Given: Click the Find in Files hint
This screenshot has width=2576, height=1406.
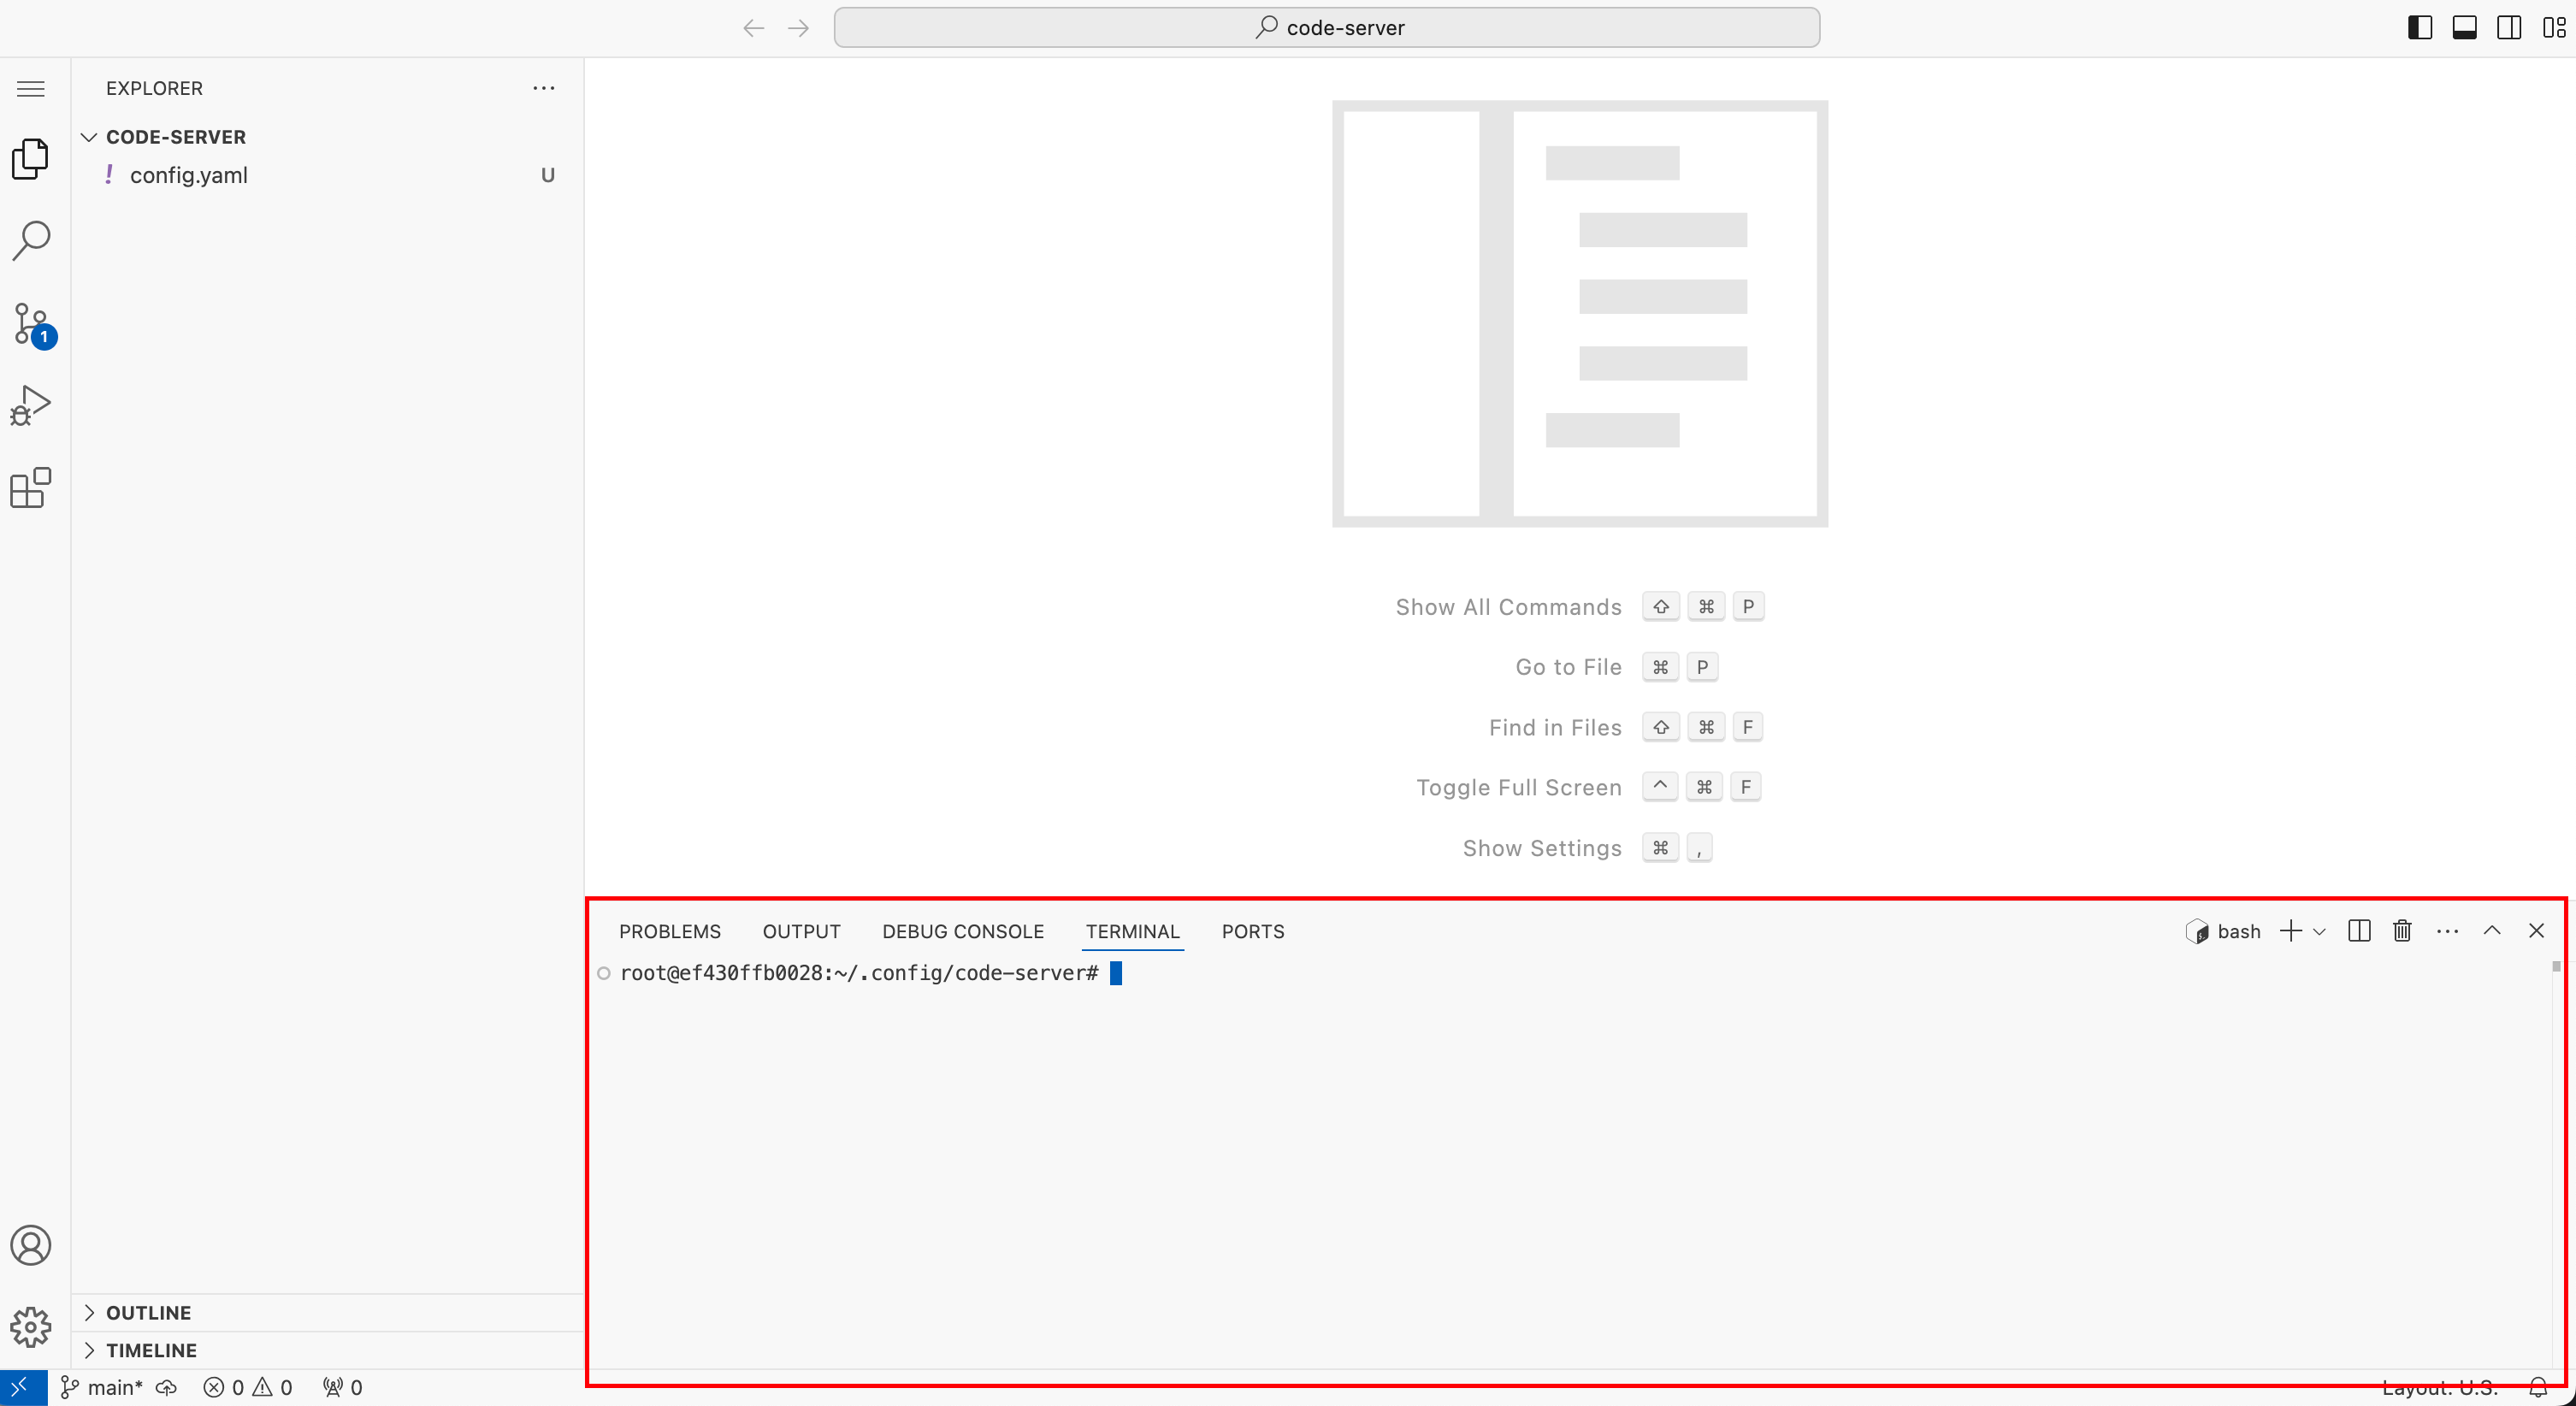Looking at the screenshot, I should tap(1555, 728).
